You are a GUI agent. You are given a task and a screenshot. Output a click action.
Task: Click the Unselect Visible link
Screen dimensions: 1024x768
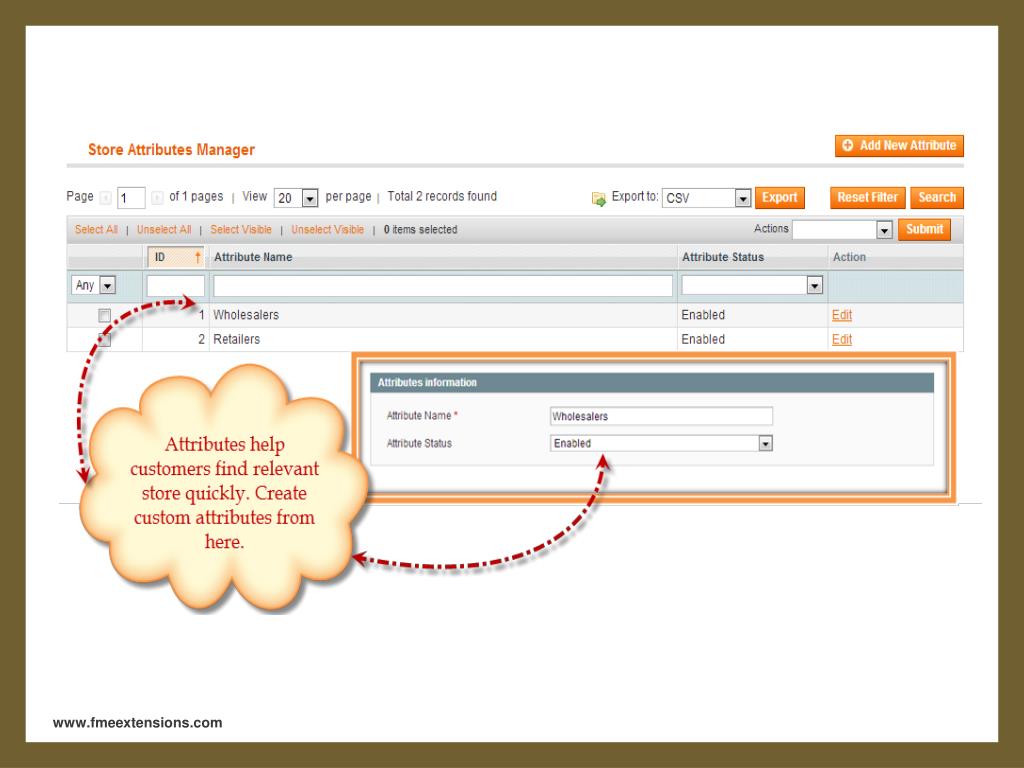coord(327,229)
